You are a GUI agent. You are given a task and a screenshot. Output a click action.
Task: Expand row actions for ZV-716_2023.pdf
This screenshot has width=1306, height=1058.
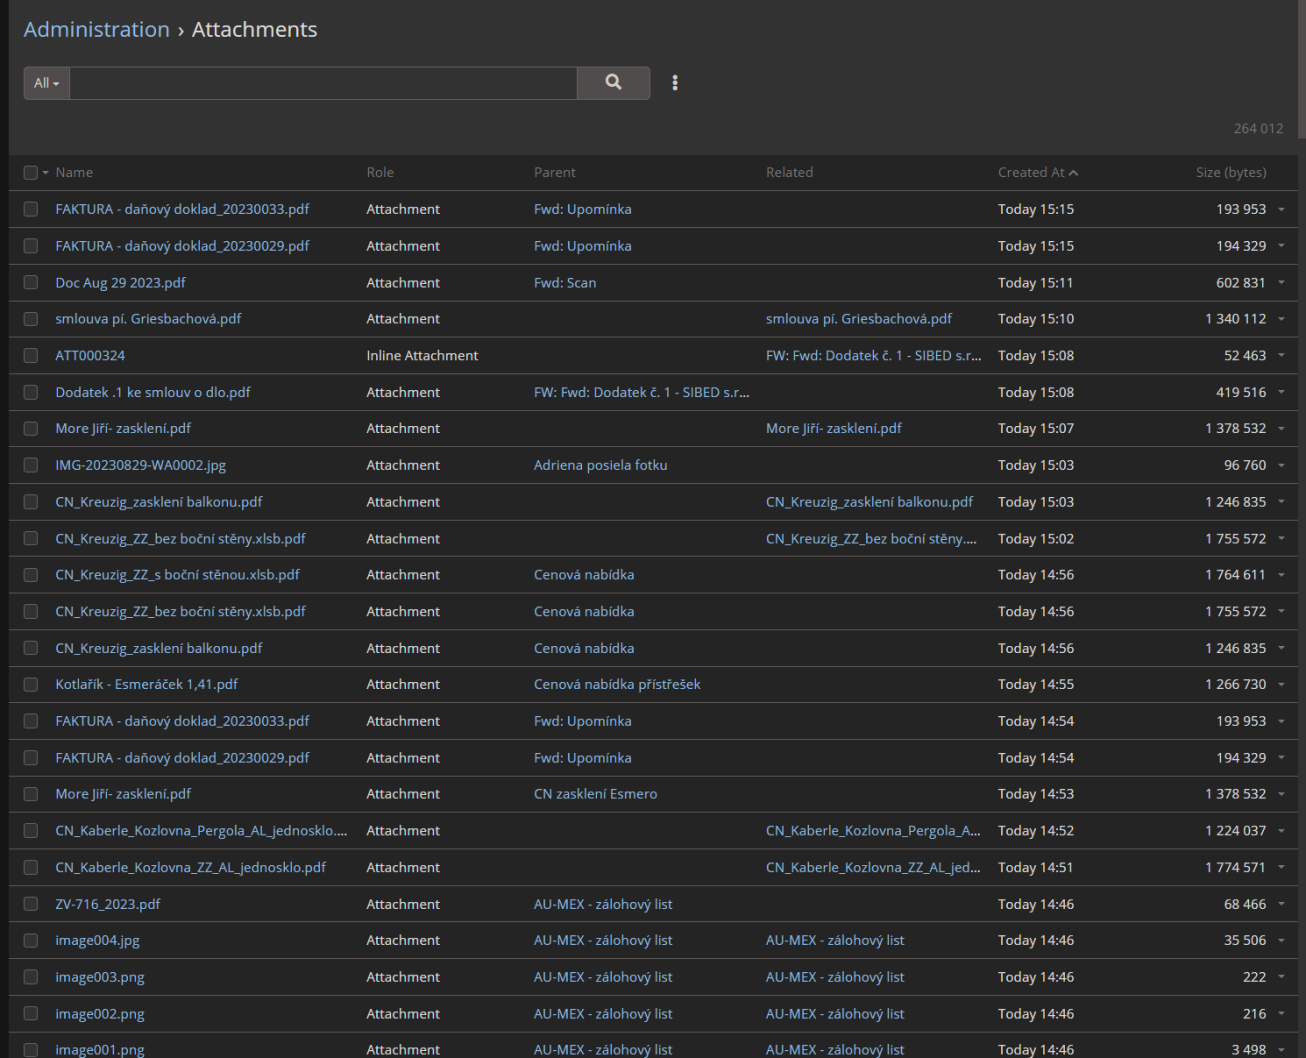click(1281, 904)
